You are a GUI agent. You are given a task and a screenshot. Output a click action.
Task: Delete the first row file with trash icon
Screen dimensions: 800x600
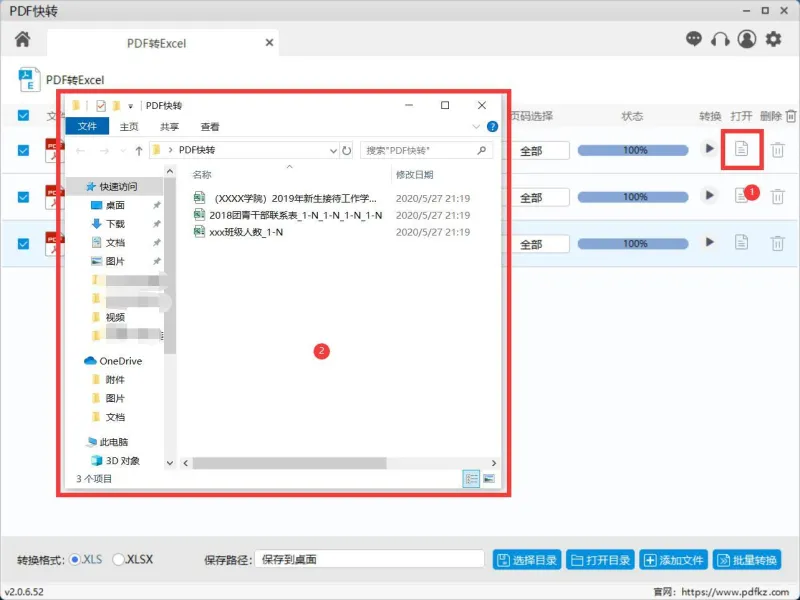[778, 150]
